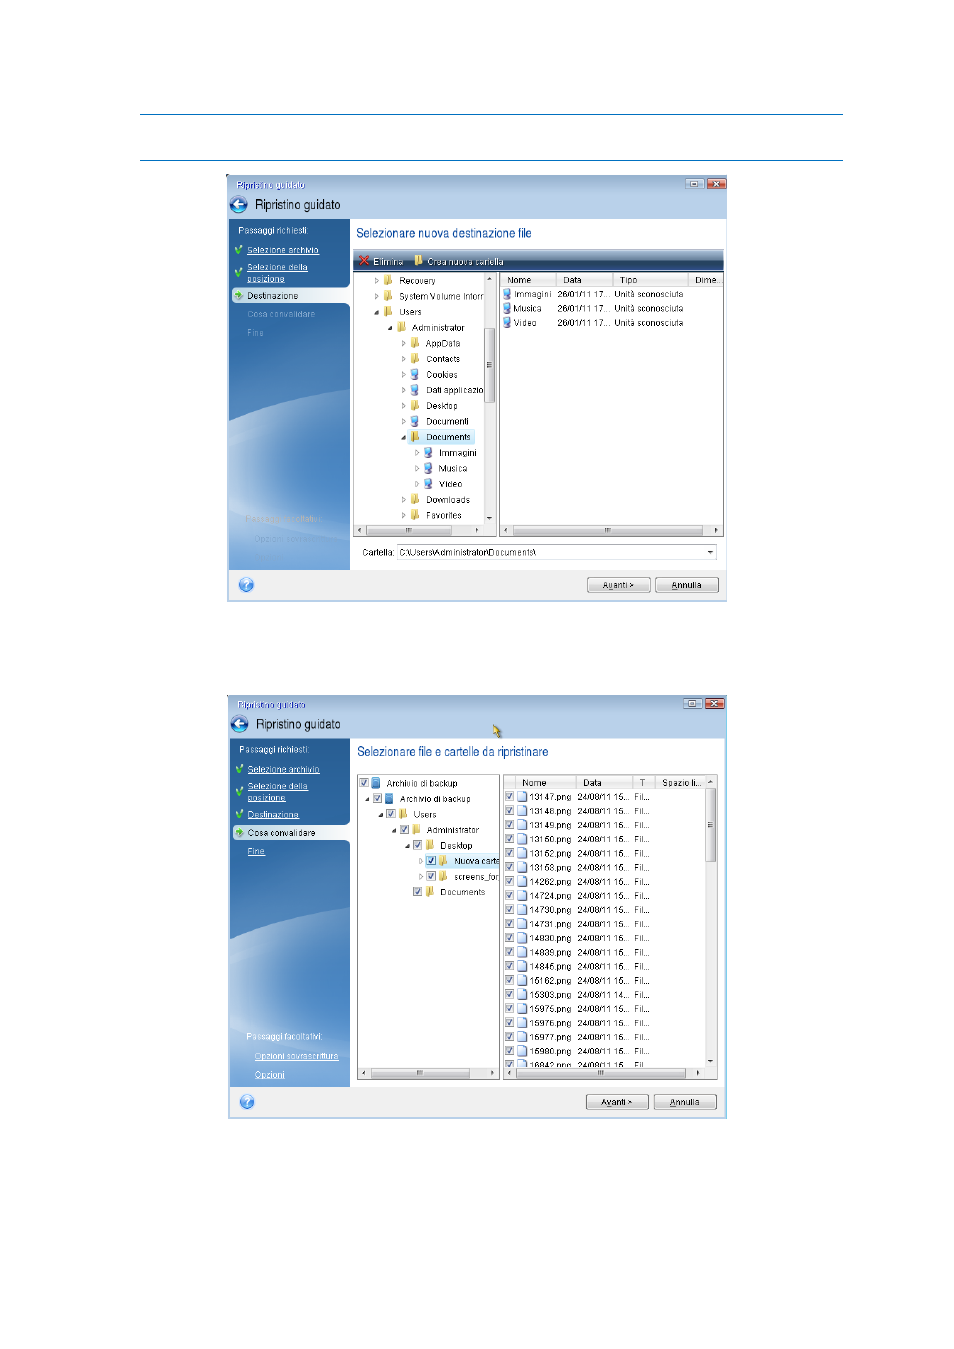Click the top-level Archivio di backup archive icon

376,783
